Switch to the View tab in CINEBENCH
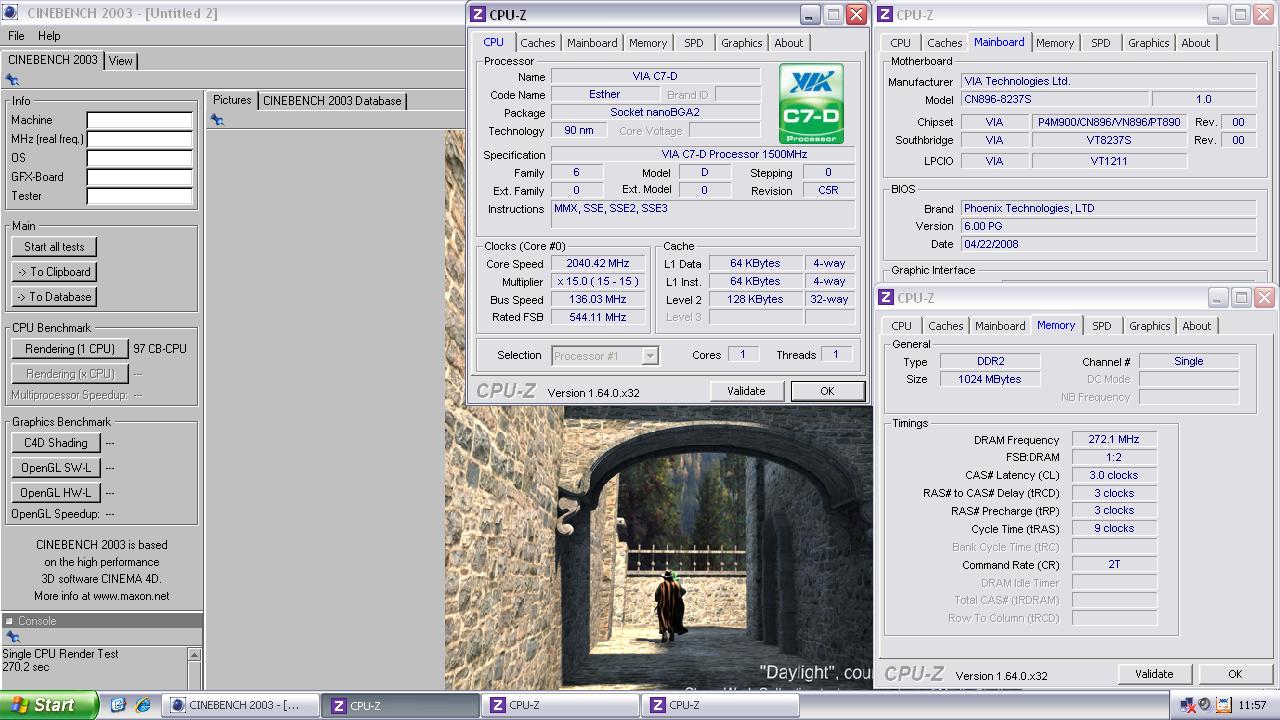Viewport: 1280px width, 720px height. coord(121,61)
